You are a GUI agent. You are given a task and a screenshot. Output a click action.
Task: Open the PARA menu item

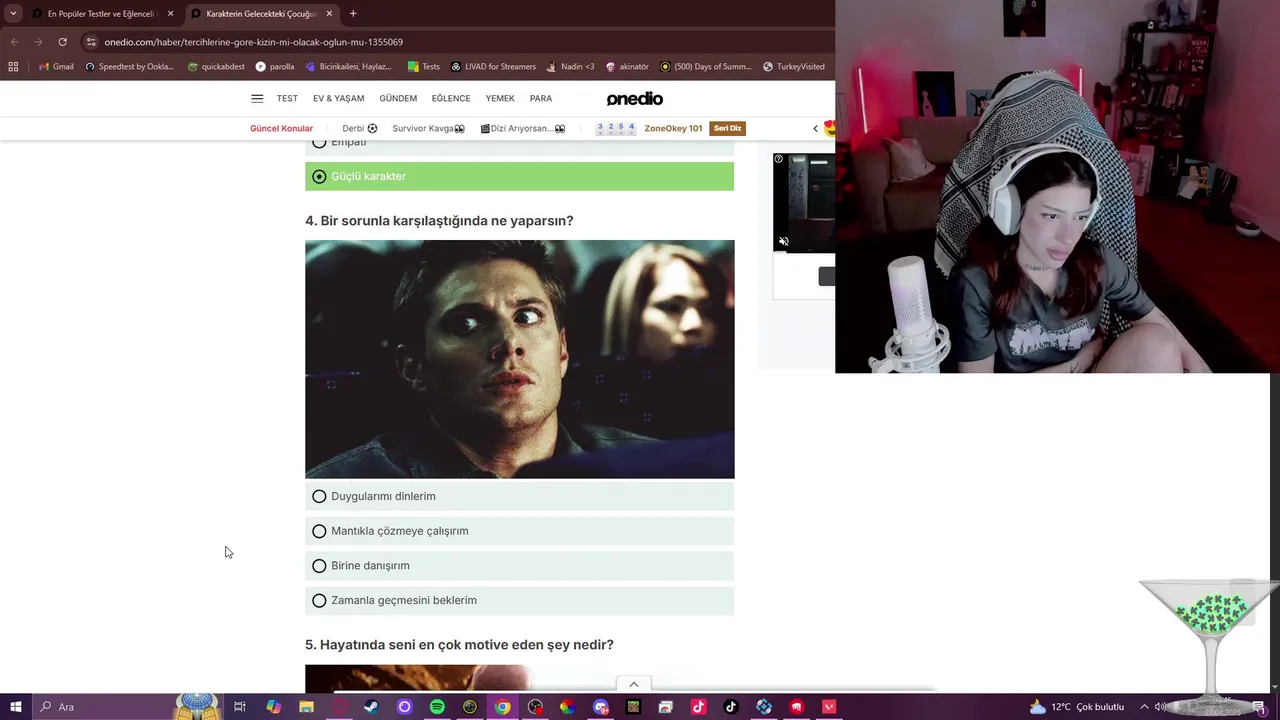tap(541, 98)
